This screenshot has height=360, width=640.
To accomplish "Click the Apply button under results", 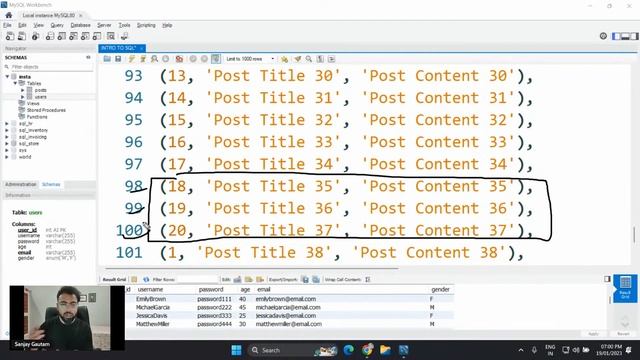I will [x=593, y=334].
